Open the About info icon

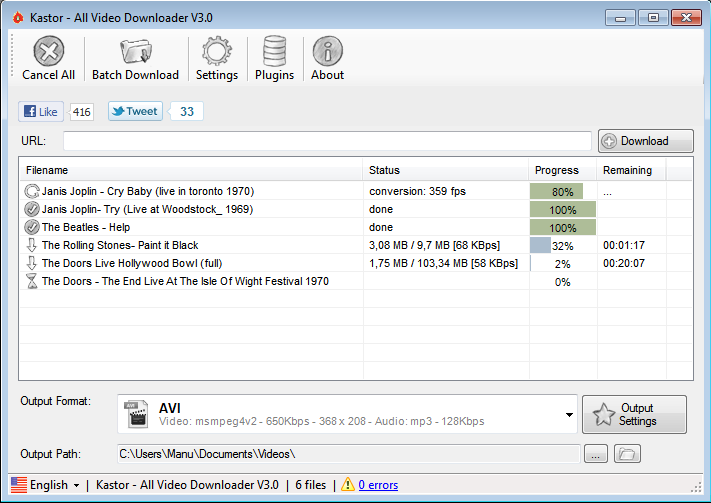coord(327,51)
